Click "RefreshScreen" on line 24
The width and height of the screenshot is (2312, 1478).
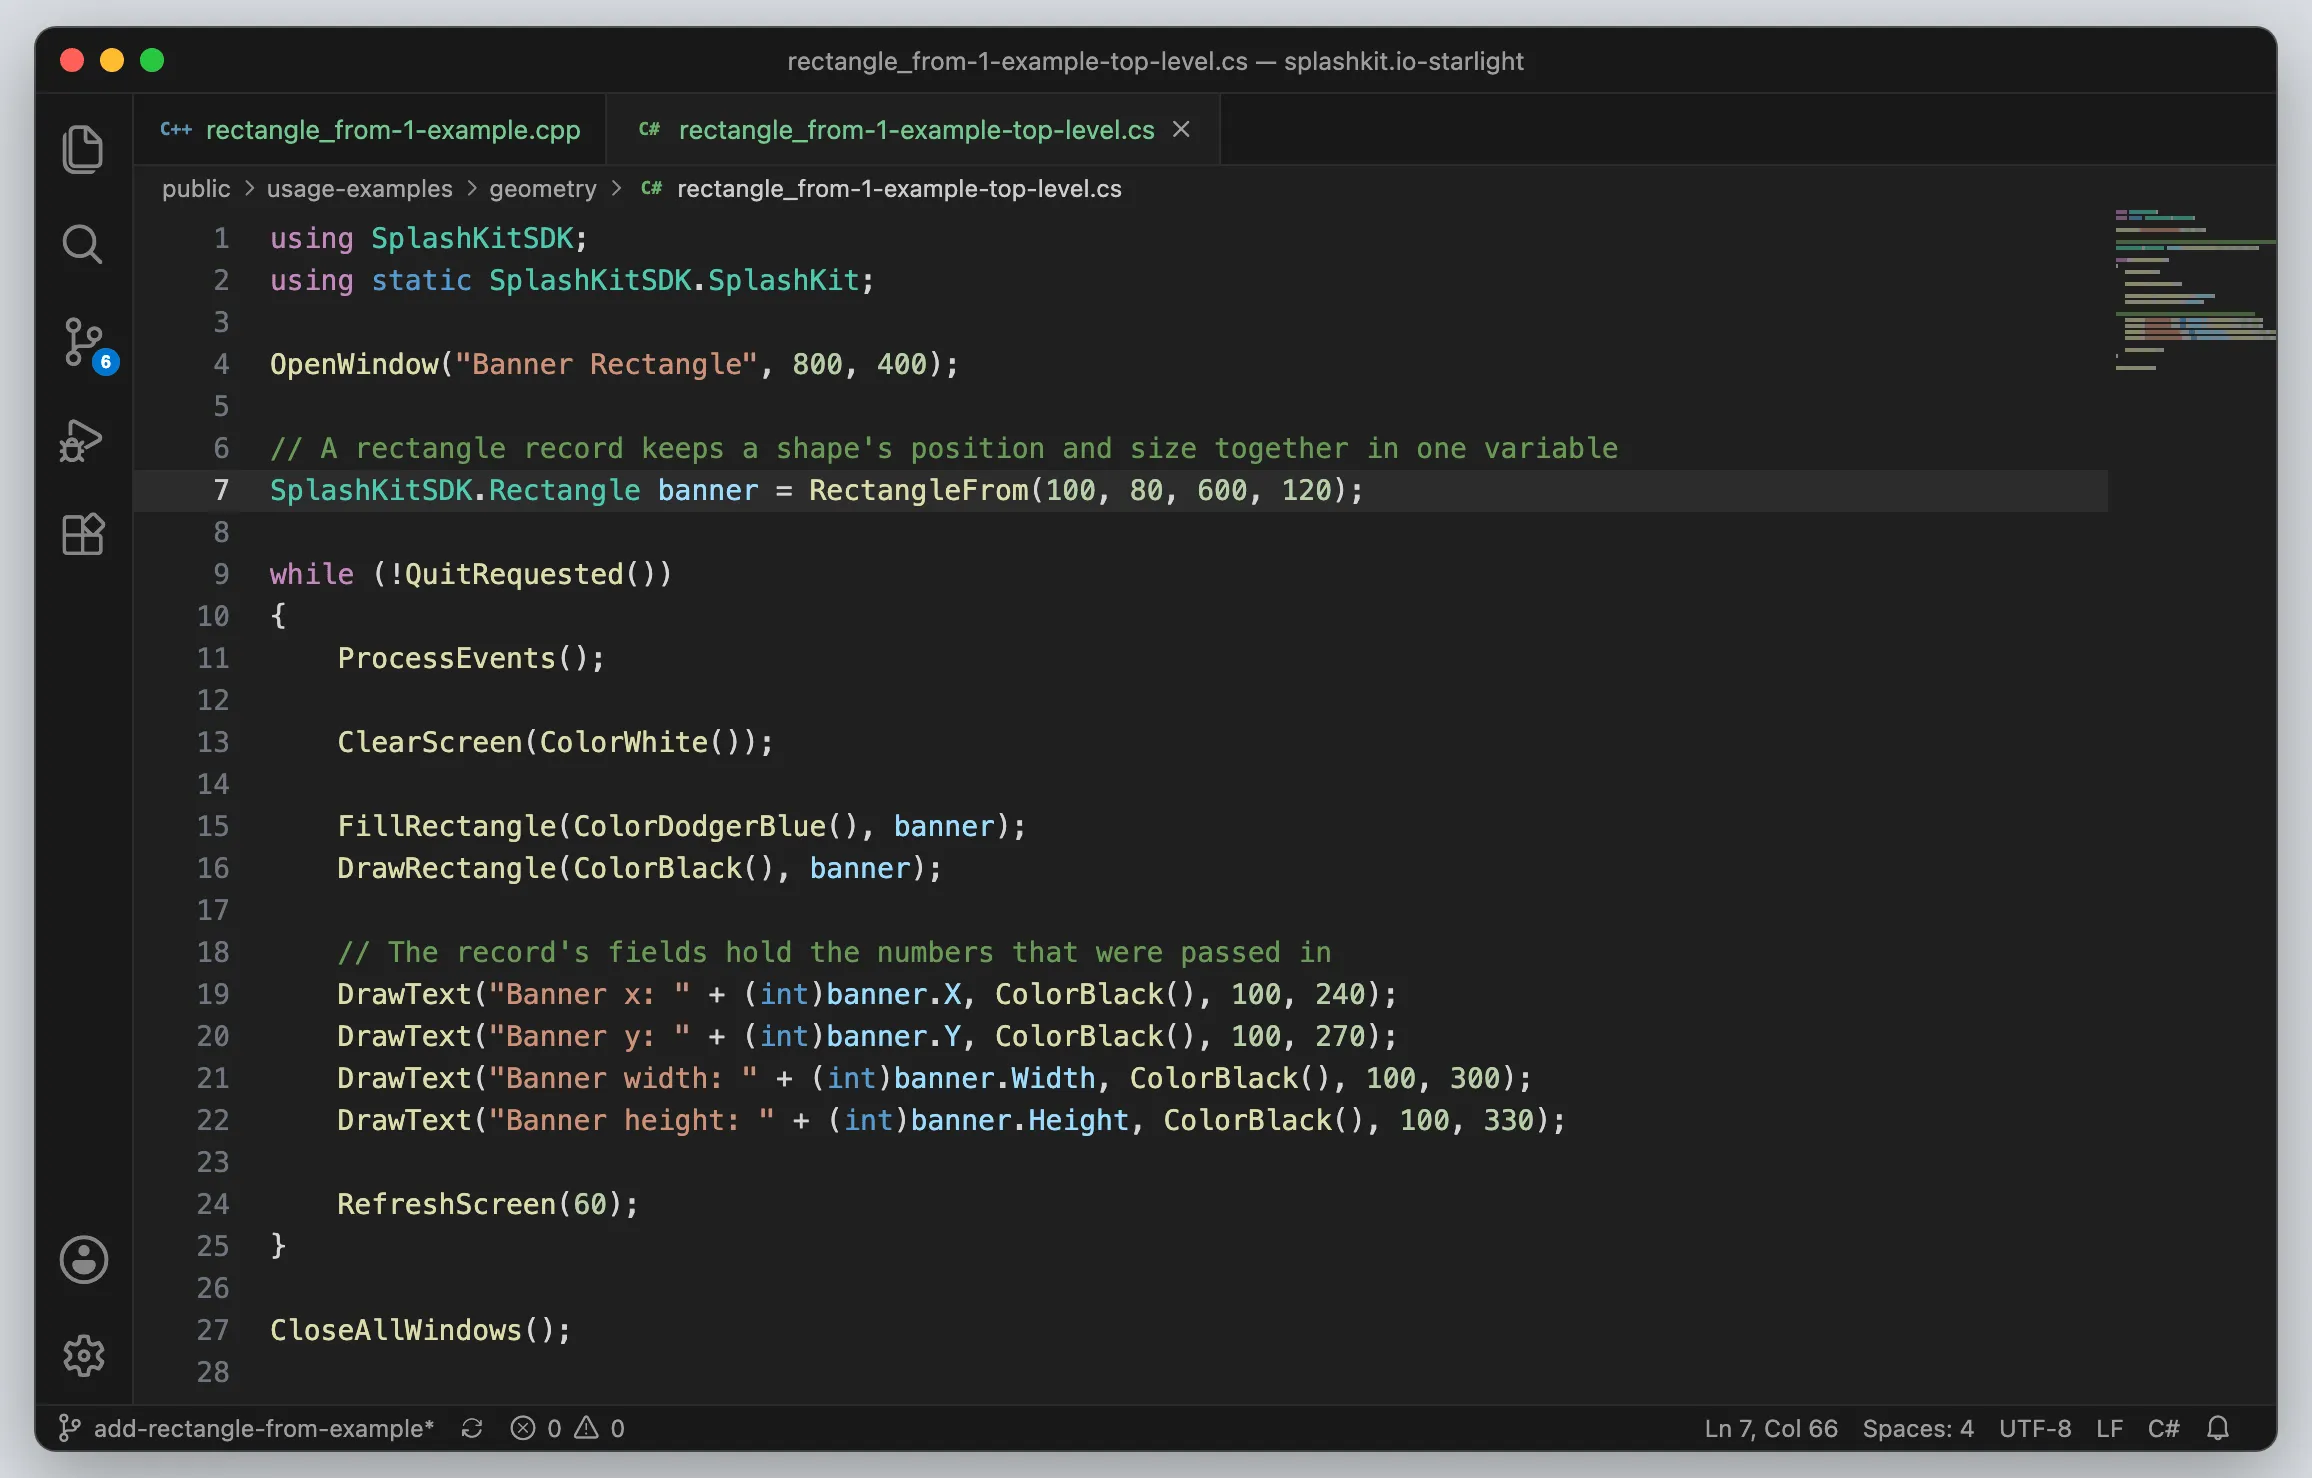tap(446, 1204)
